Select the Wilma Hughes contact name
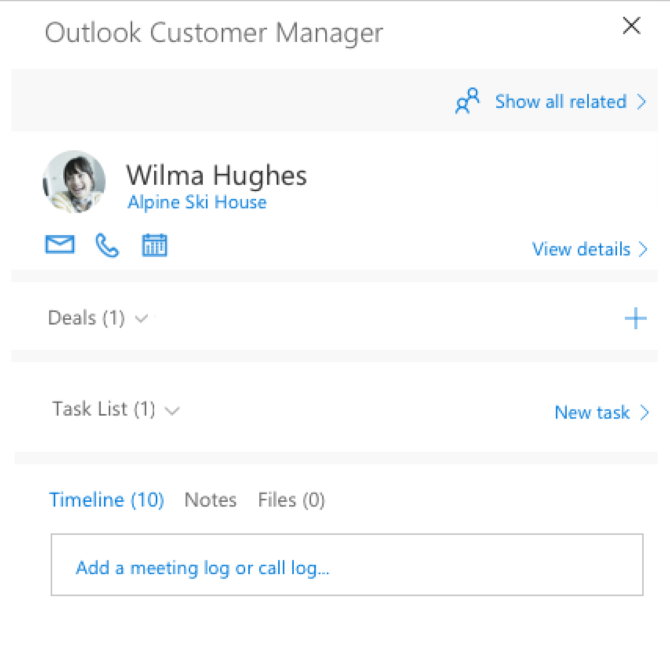The height and width of the screenshot is (650, 670). (x=216, y=176)
